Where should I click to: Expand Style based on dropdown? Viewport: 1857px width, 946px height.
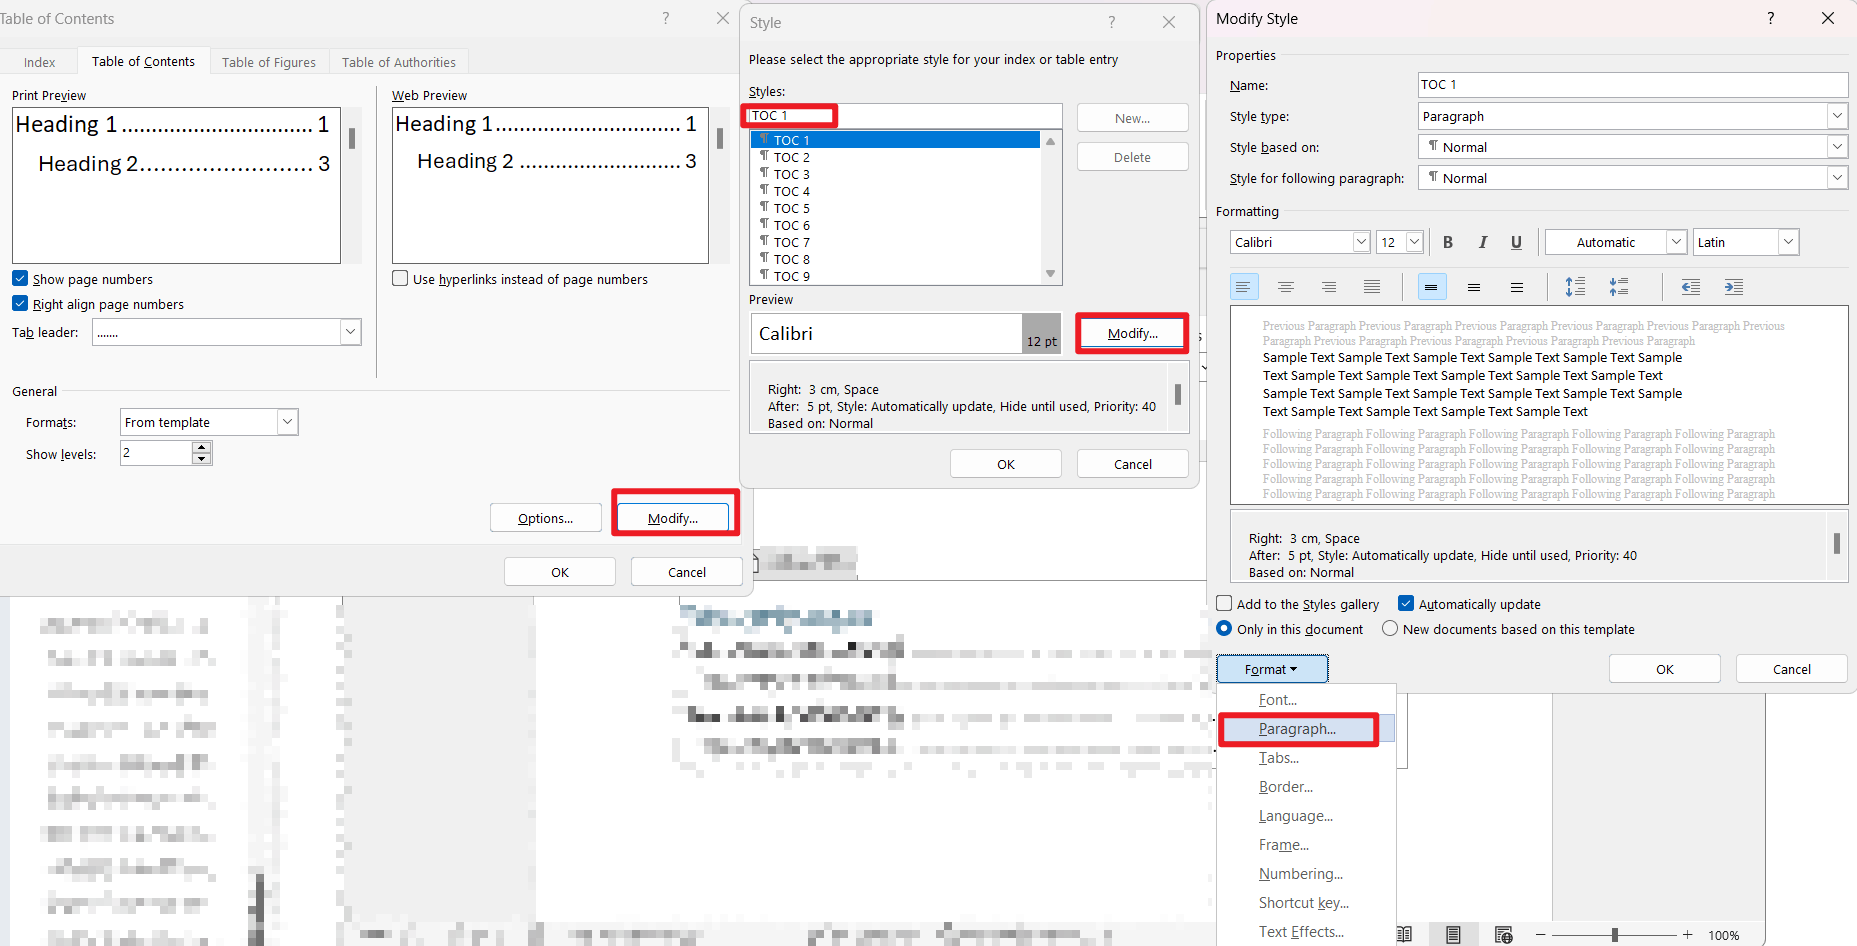click(1837, 147)
